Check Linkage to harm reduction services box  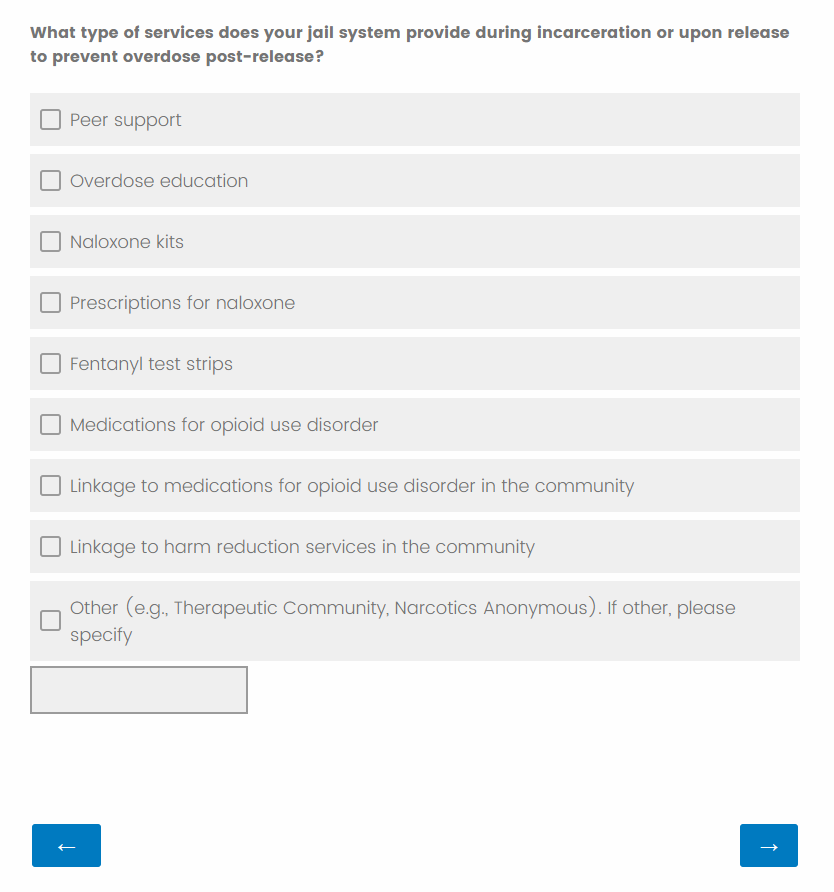(x=50, y=547)
